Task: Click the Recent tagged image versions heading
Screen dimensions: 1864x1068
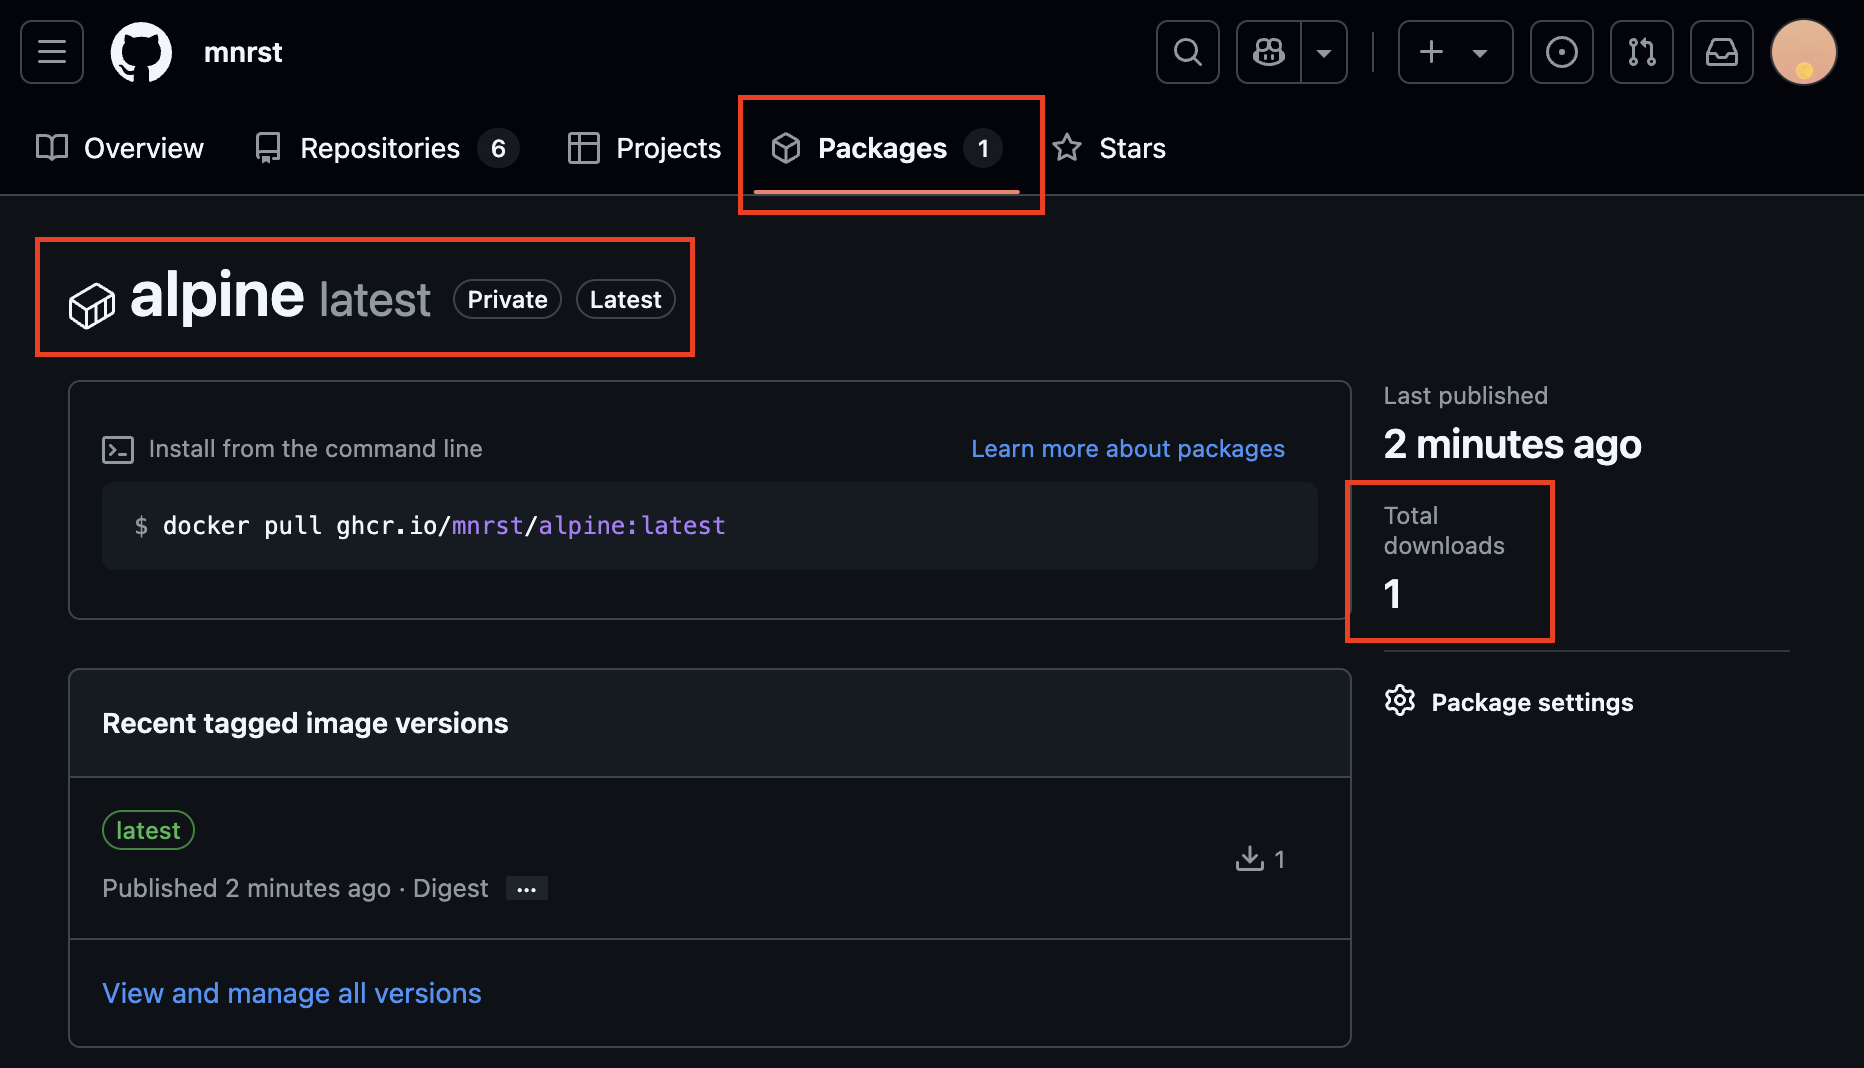Action: [x=305, y=723]
